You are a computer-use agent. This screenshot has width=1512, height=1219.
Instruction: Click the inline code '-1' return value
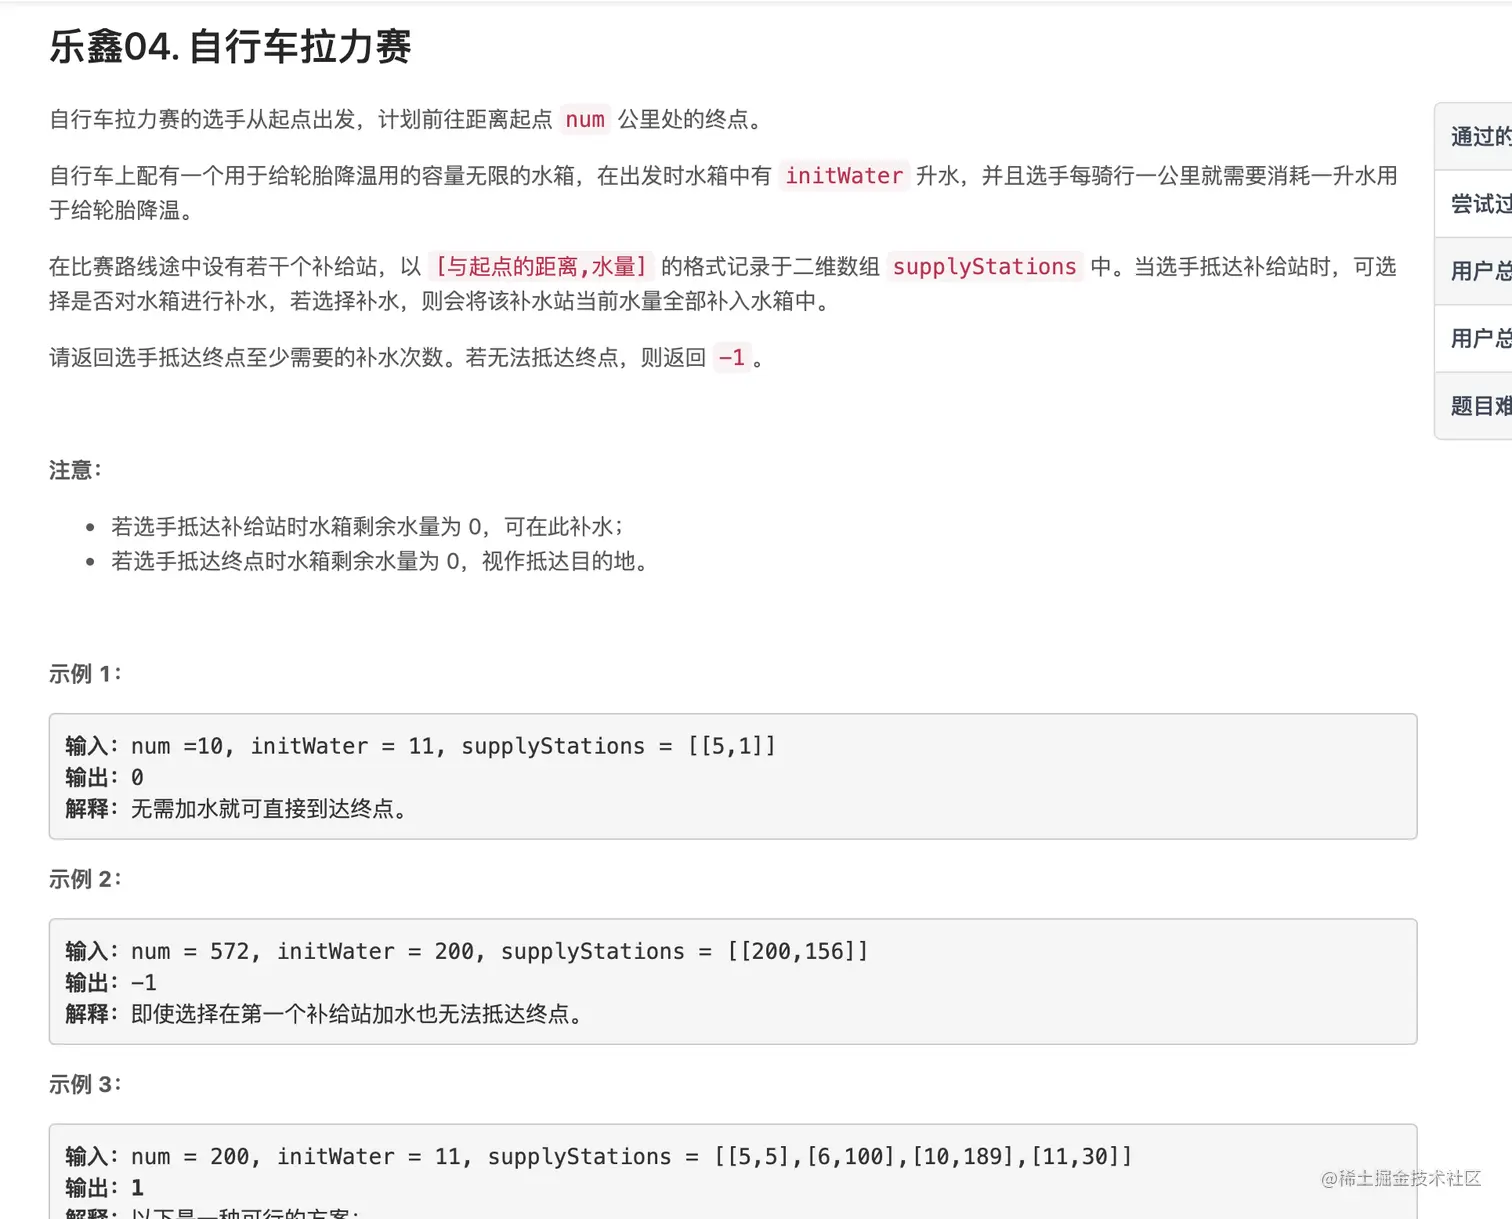[732, 358]
